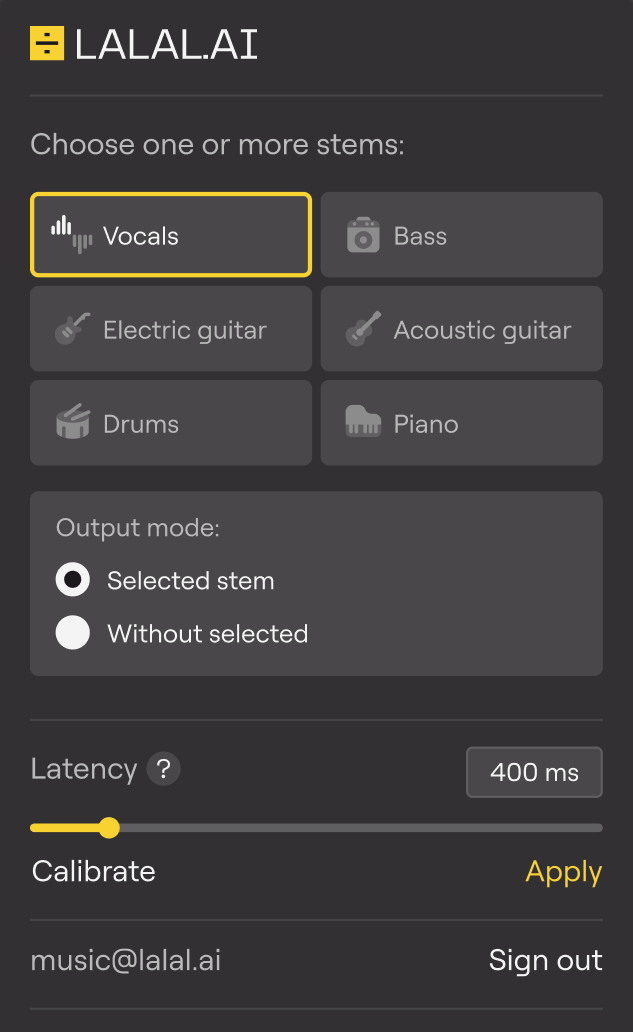Viewport: 633px width, 1032px height.
Task: Click the LALAL.AI logo icon
Action: [x=47, y=43]
